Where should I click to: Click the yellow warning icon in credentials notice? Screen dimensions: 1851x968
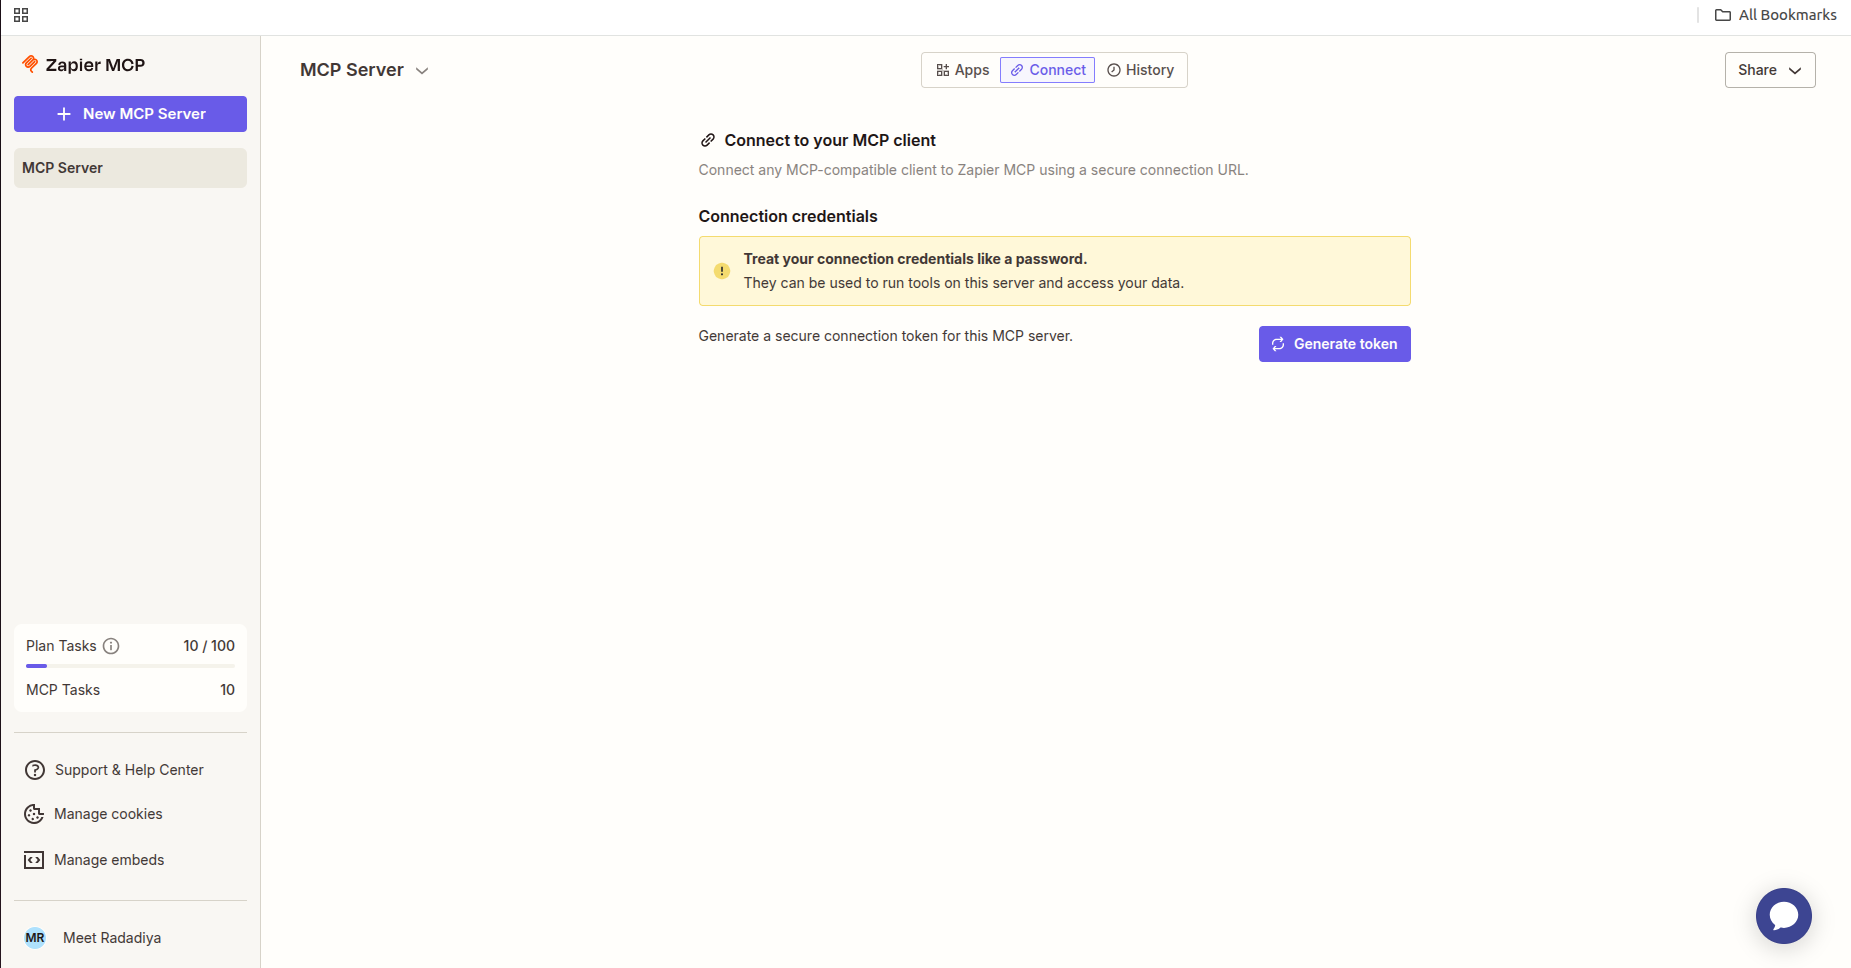[722, 271]
